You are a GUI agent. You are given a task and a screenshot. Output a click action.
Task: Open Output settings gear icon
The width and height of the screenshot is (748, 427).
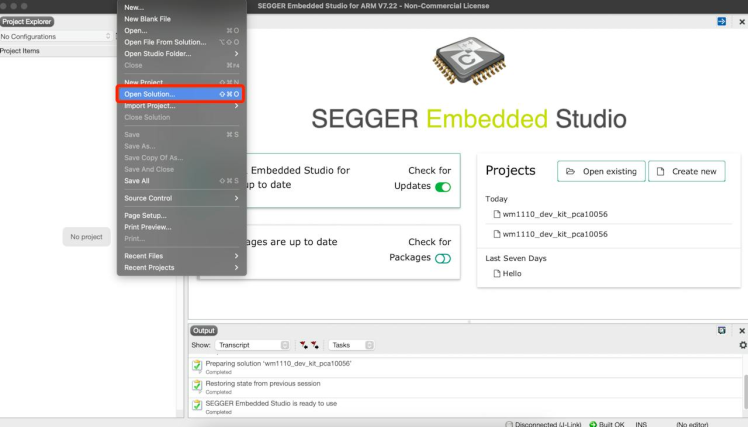(743, 345)
